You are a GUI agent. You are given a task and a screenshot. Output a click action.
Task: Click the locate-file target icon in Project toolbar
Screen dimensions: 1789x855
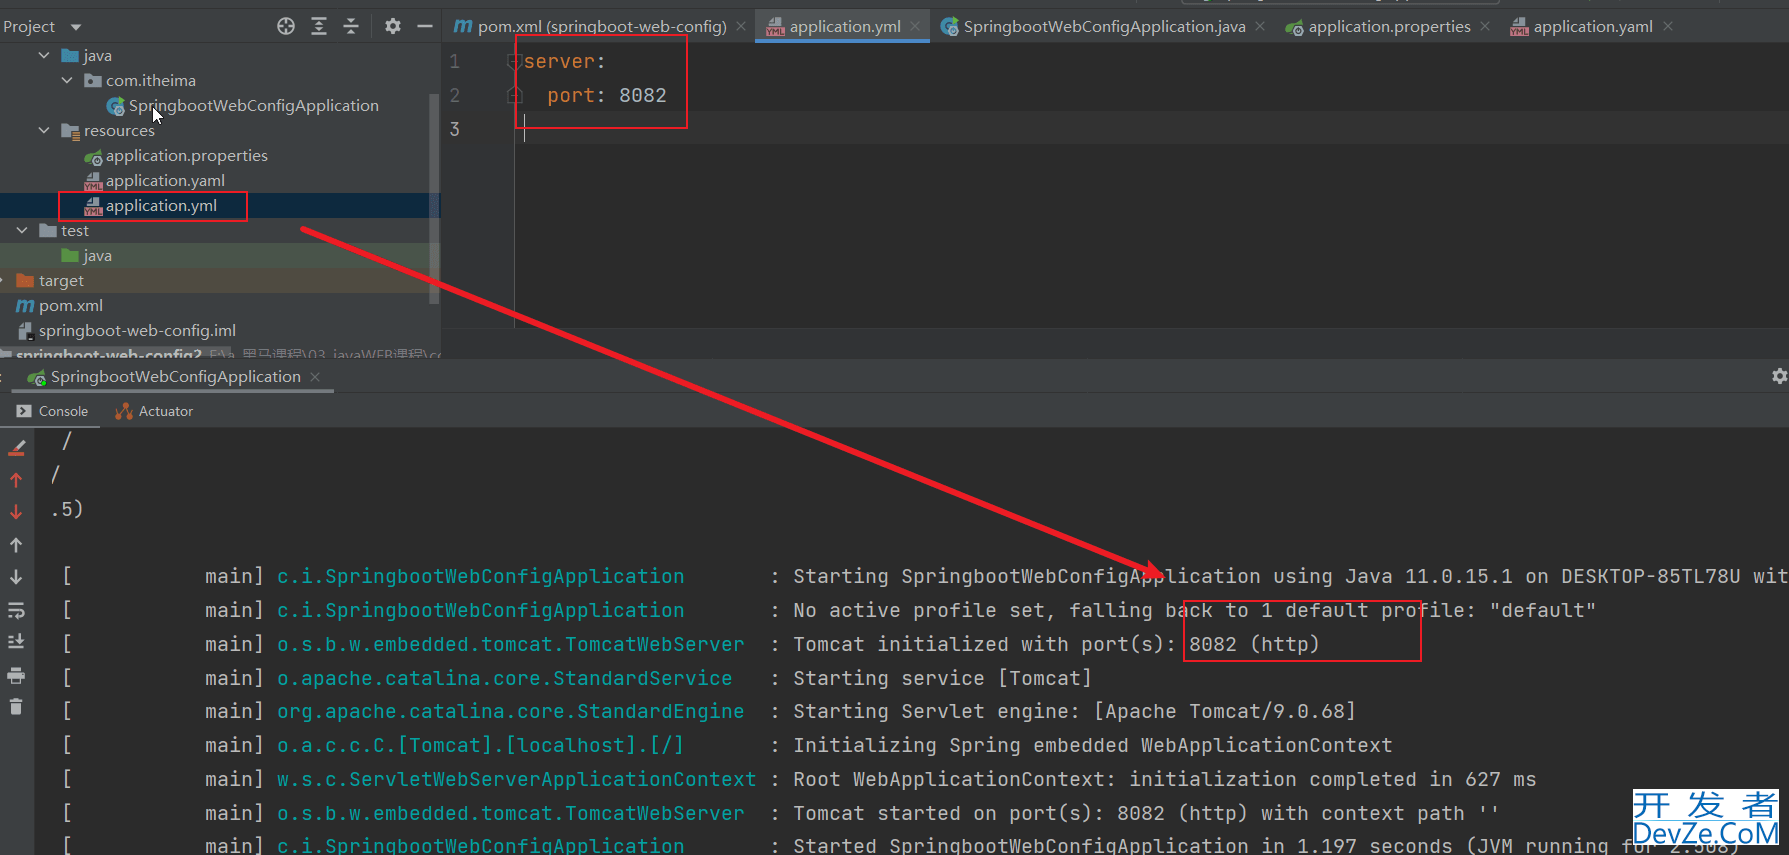click(x=286, y=26)
